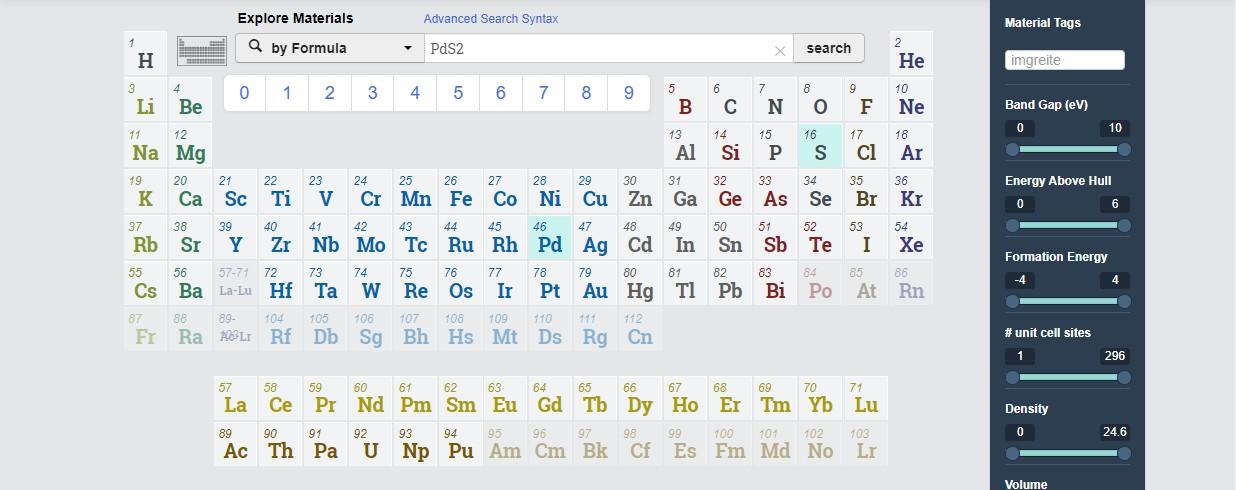Screen dimensions: 1236x490
Task: Click the magnifier icon beside by Formula
Action: tap(256, 47)
